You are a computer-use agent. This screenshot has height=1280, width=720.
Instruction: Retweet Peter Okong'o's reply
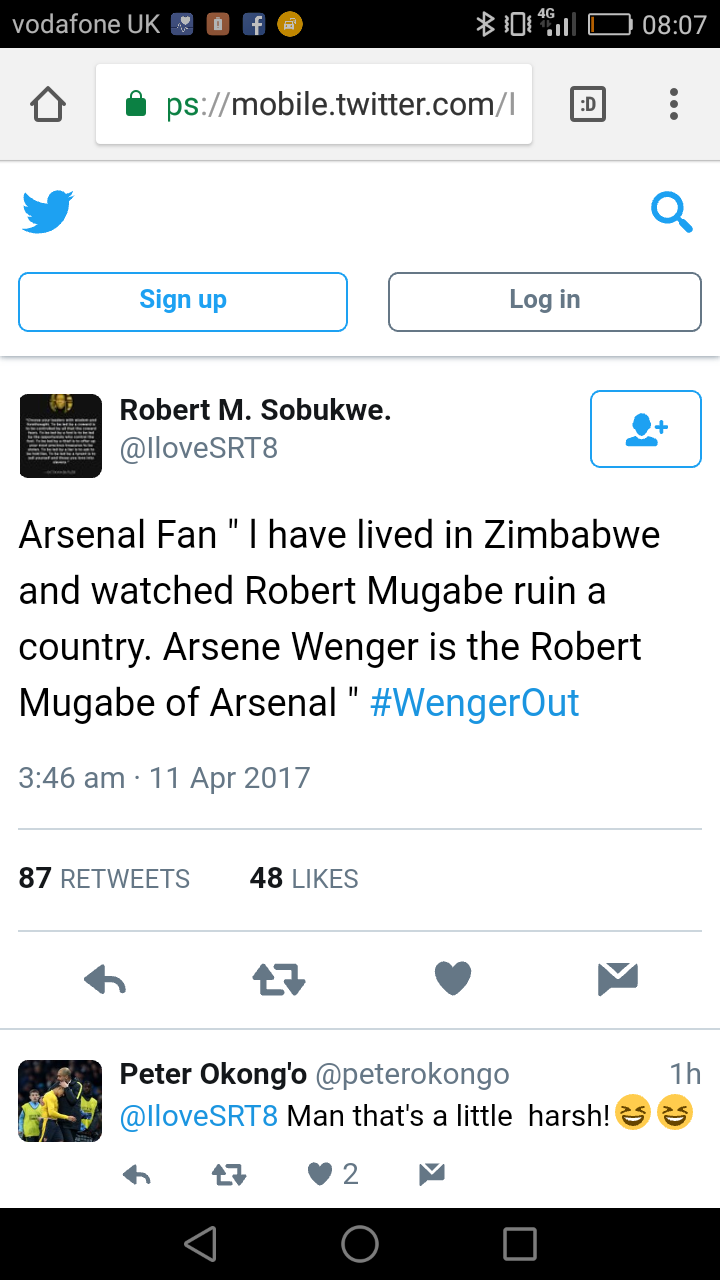pos(229,1174)
